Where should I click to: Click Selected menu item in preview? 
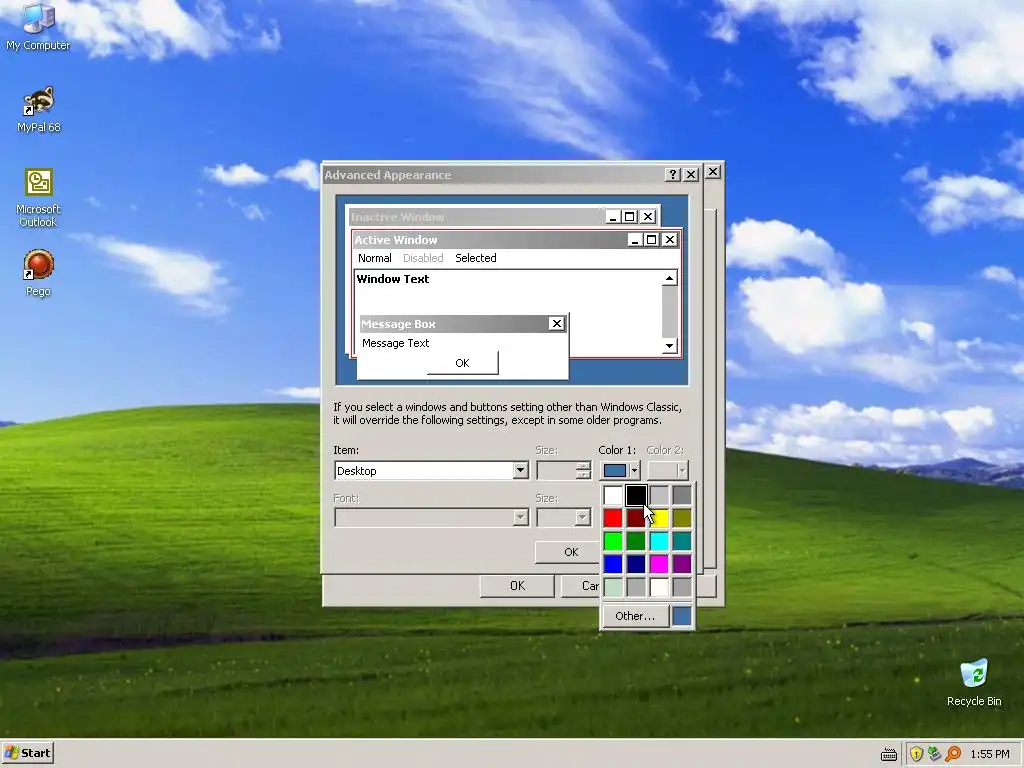pyautogui.click(x=475, y=258)
